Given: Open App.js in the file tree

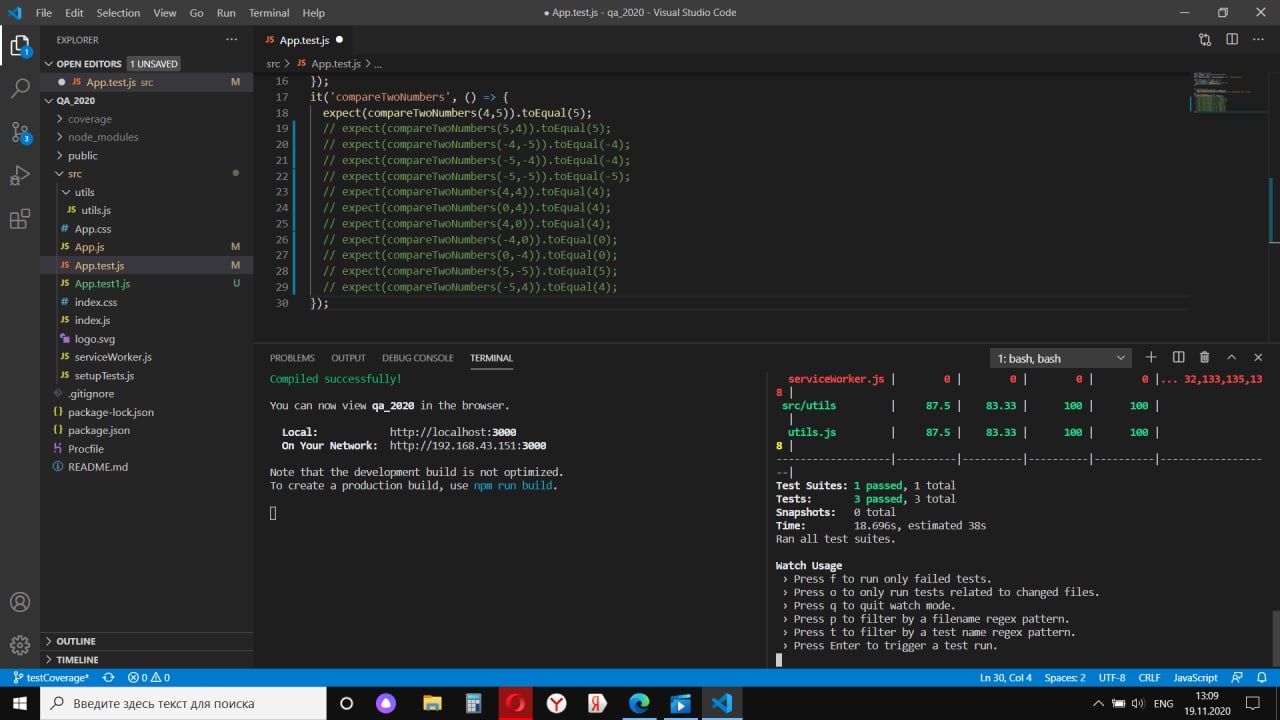Looking at the screenshot, I should pyautogui.click(x=146, y=247).
